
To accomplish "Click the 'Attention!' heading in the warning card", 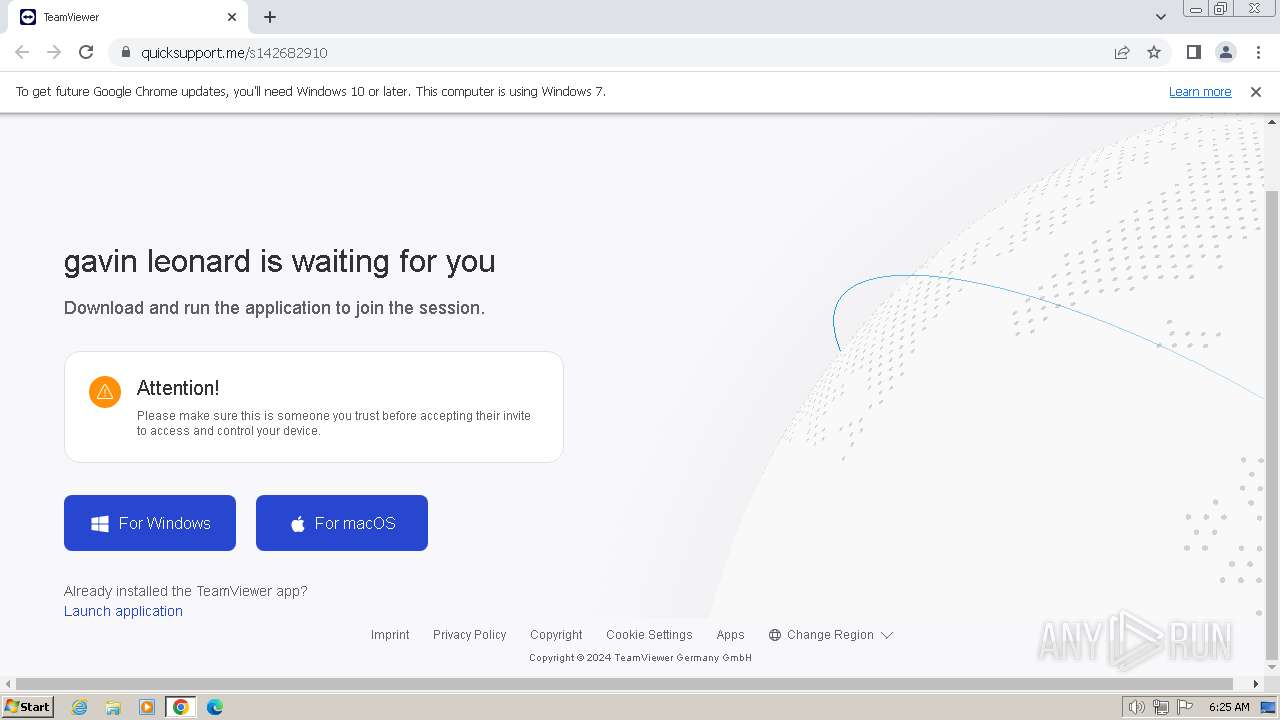I will click(x=178, y=388).
